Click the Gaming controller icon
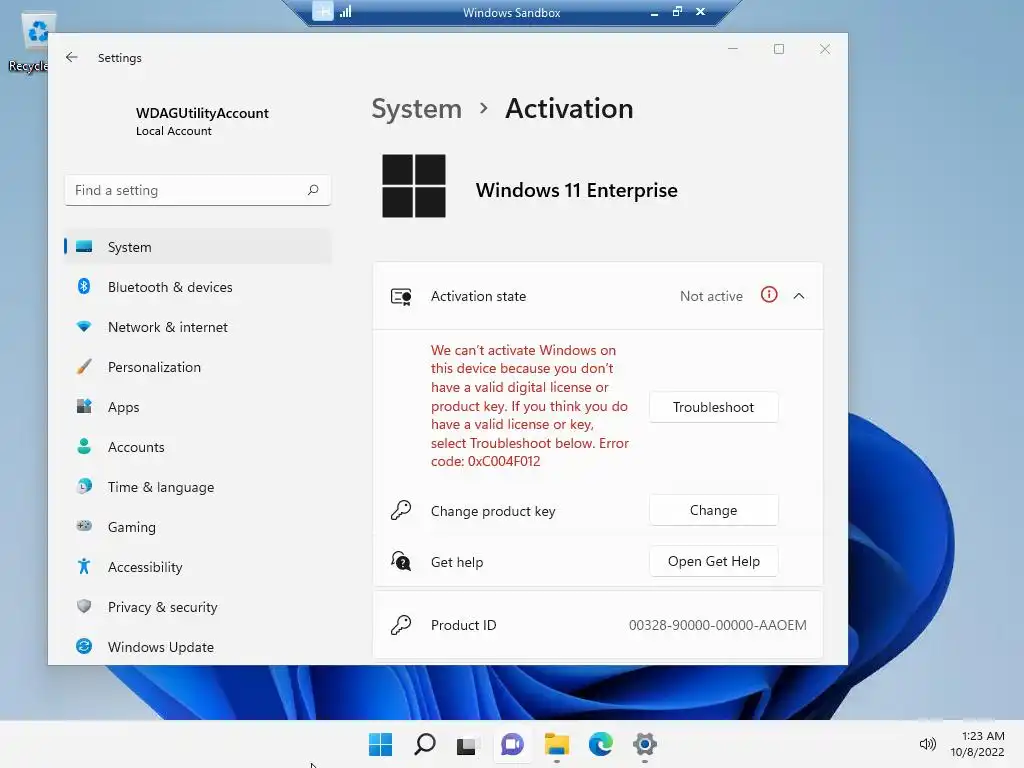 pyautogui.click(x=84, y=525)
